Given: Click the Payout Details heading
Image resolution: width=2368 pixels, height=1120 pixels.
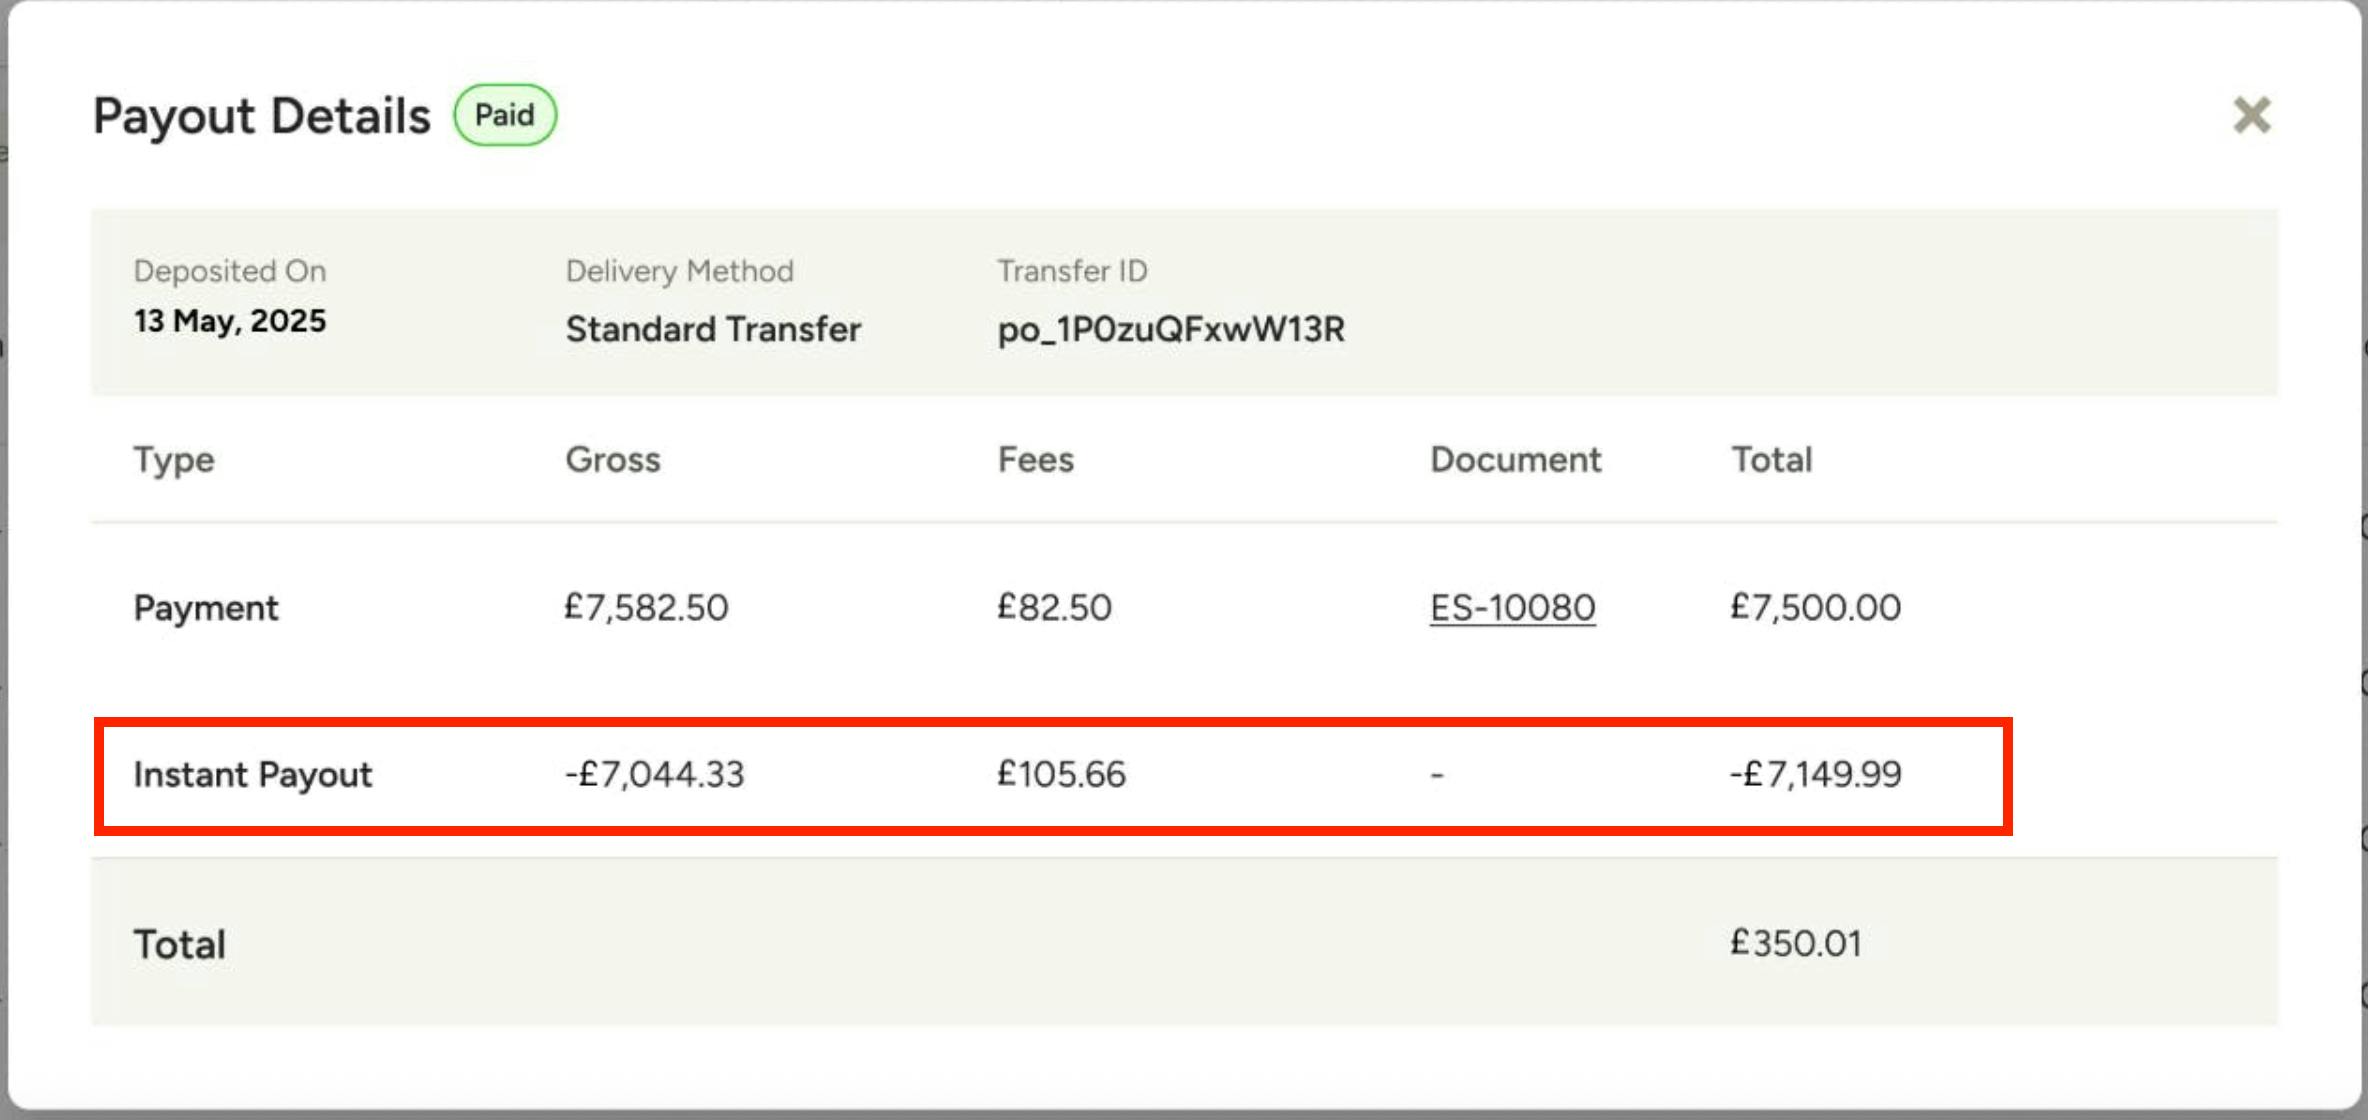Looking at the screenshot, I should (262, 116).
